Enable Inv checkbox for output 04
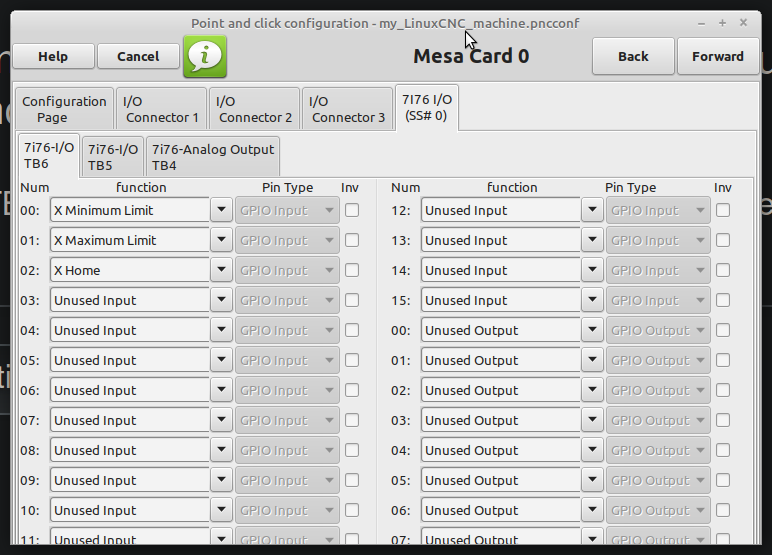 click(723, 451)
